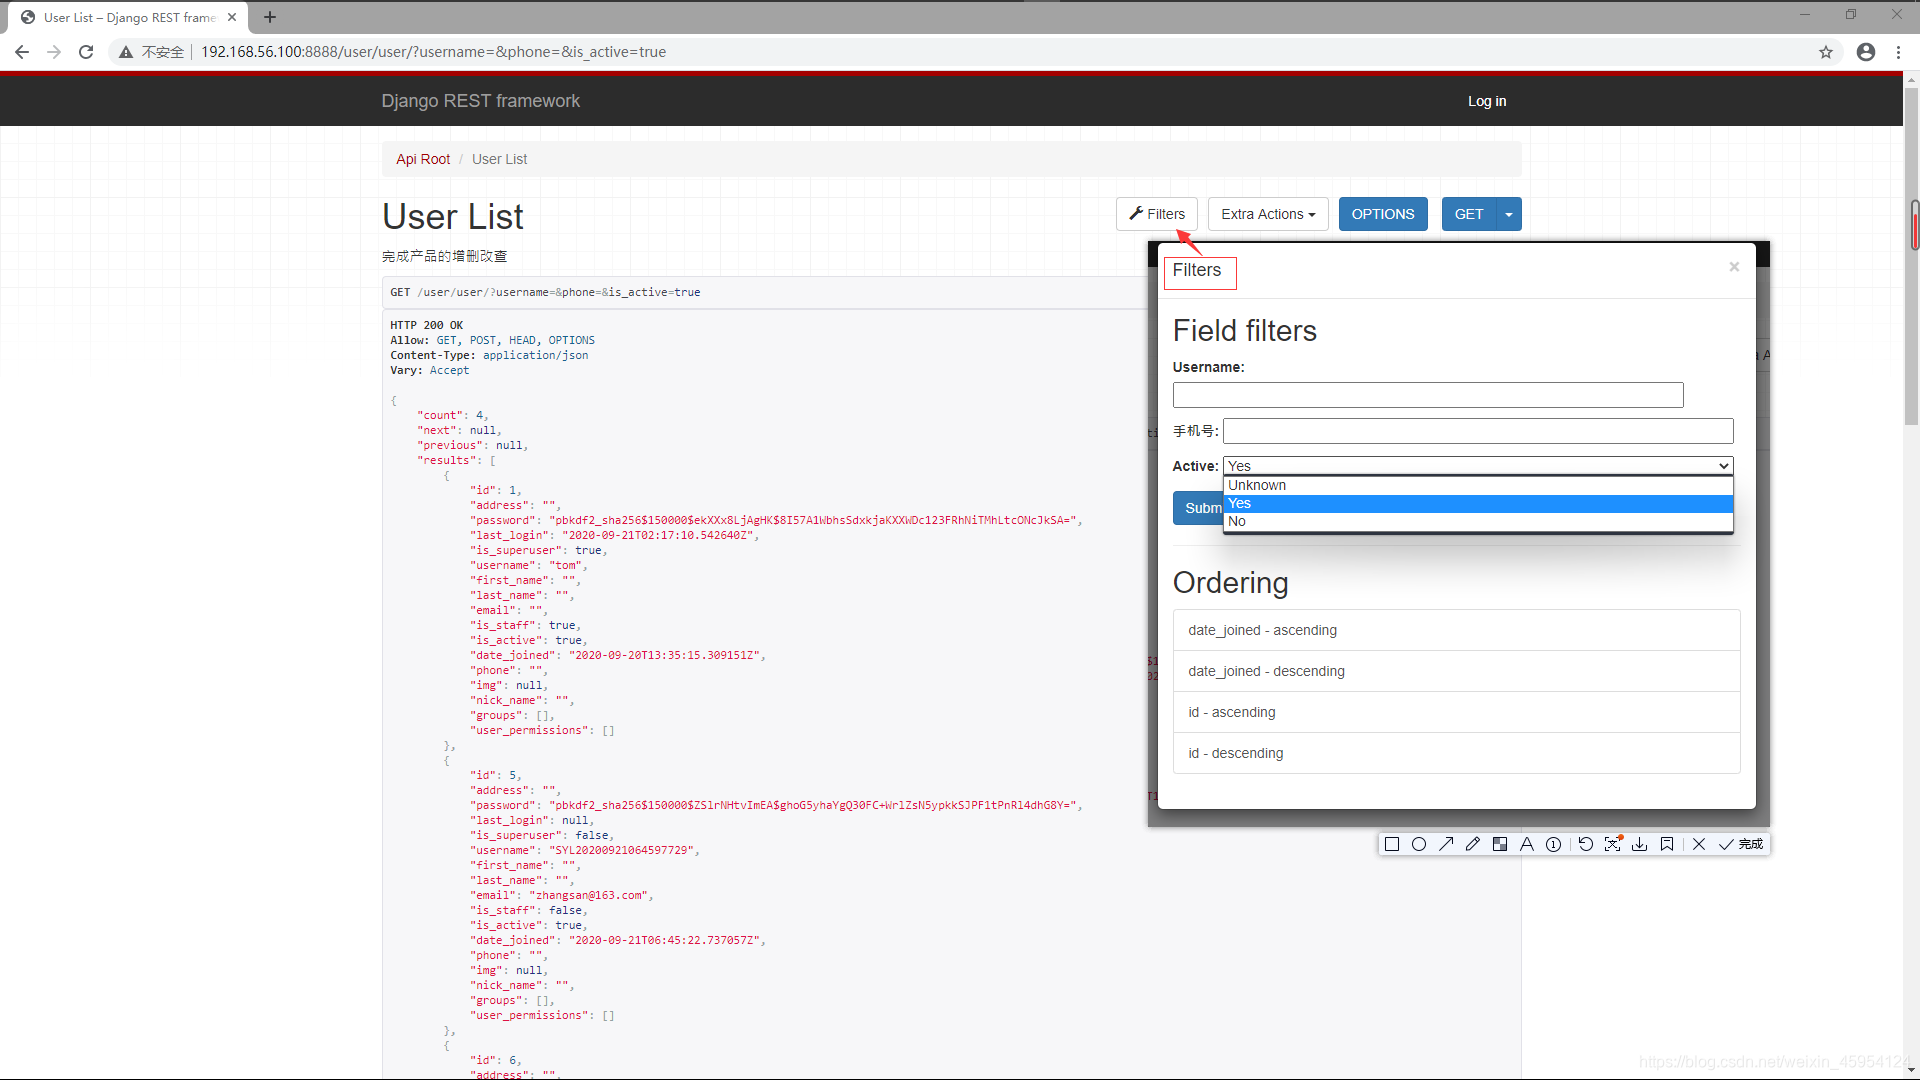Select the rectangle annotation tool
This screenshot has width=1920, height=1080.
(1391, 844)
